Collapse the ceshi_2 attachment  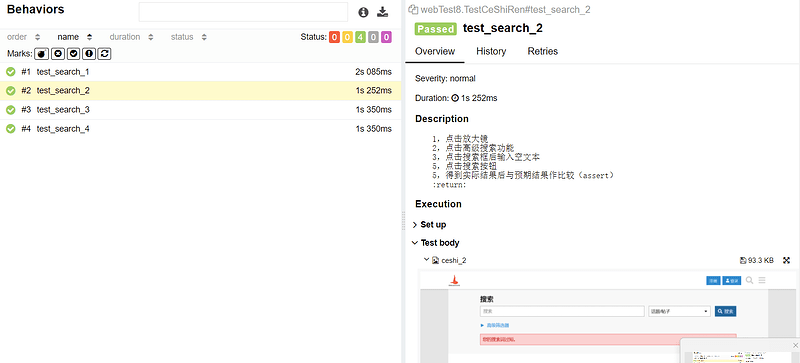point(427,260)
